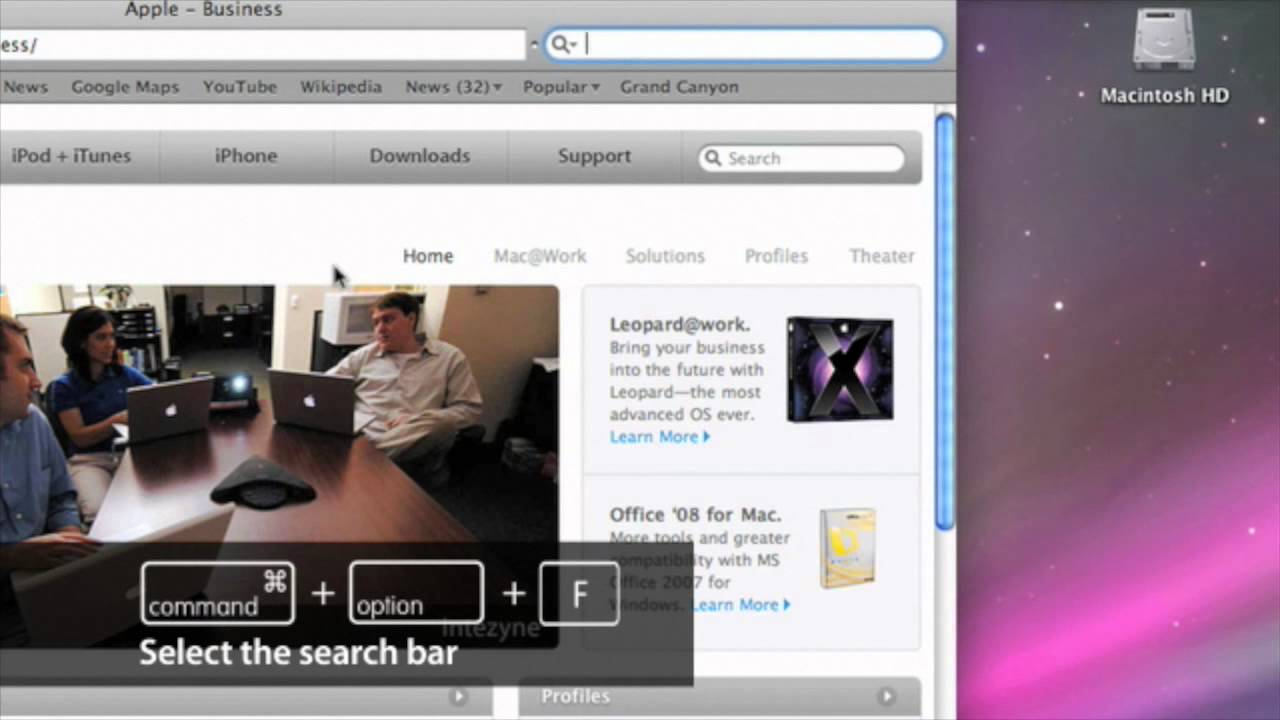Click the Office '08 for Mac. heading
The height and width of the screenshot is (720, 1280).
695,515
